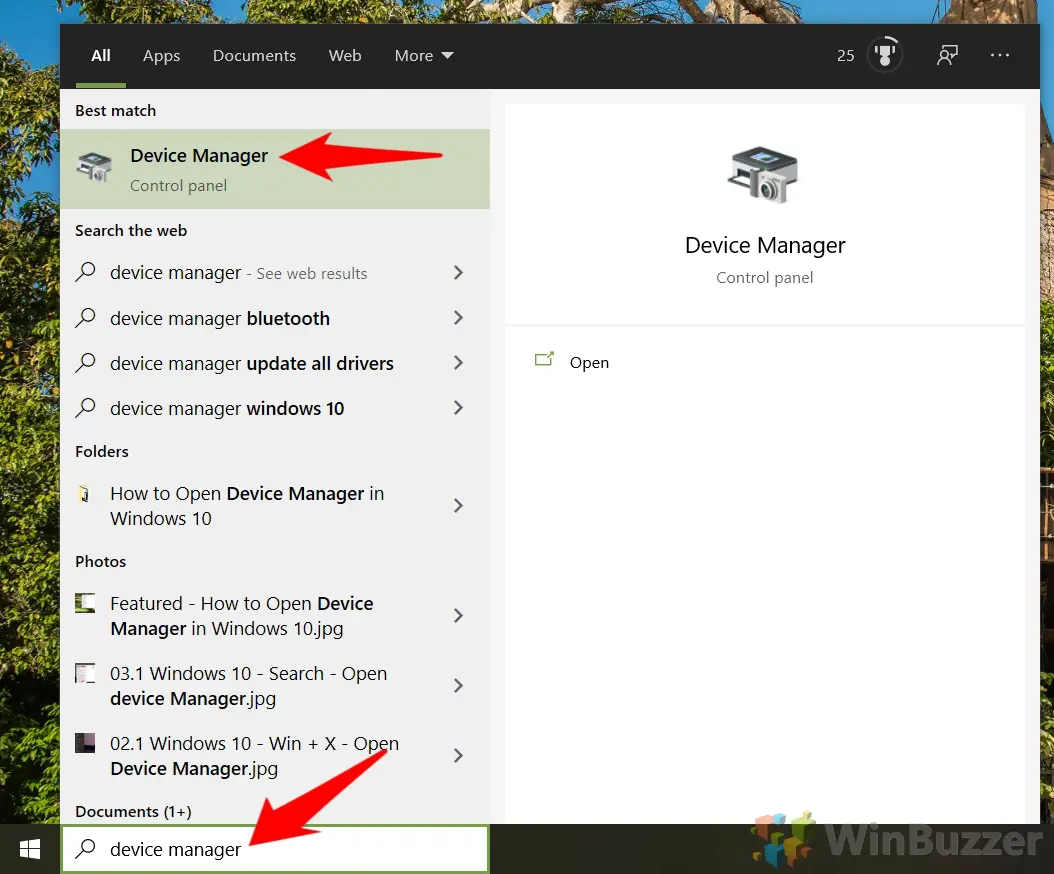Switch to the Apps tab
Image resolution: width=1054 pixels, height=874 pixels.
tap(161, 56)
